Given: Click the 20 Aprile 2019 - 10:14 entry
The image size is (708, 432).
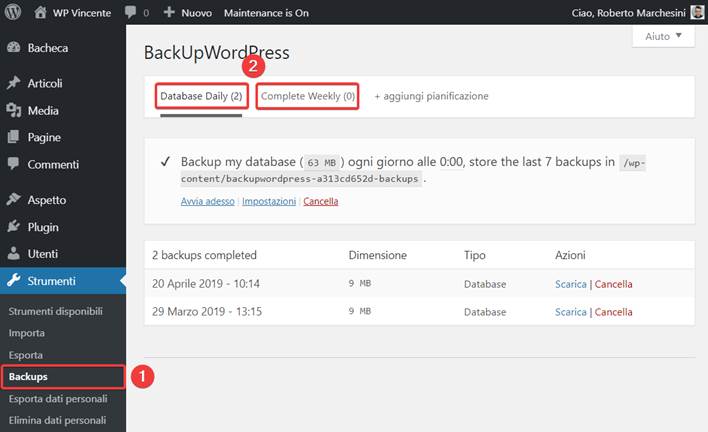Looking at the screenshot, I should pos(206,283).
